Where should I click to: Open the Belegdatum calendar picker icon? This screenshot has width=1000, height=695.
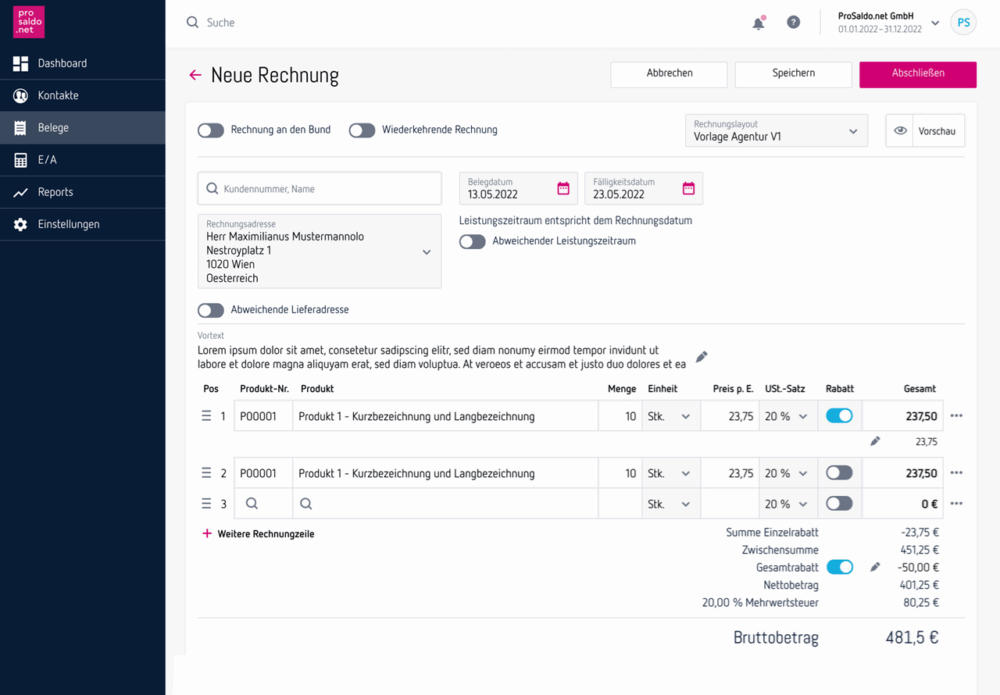(x=563, y=188)
